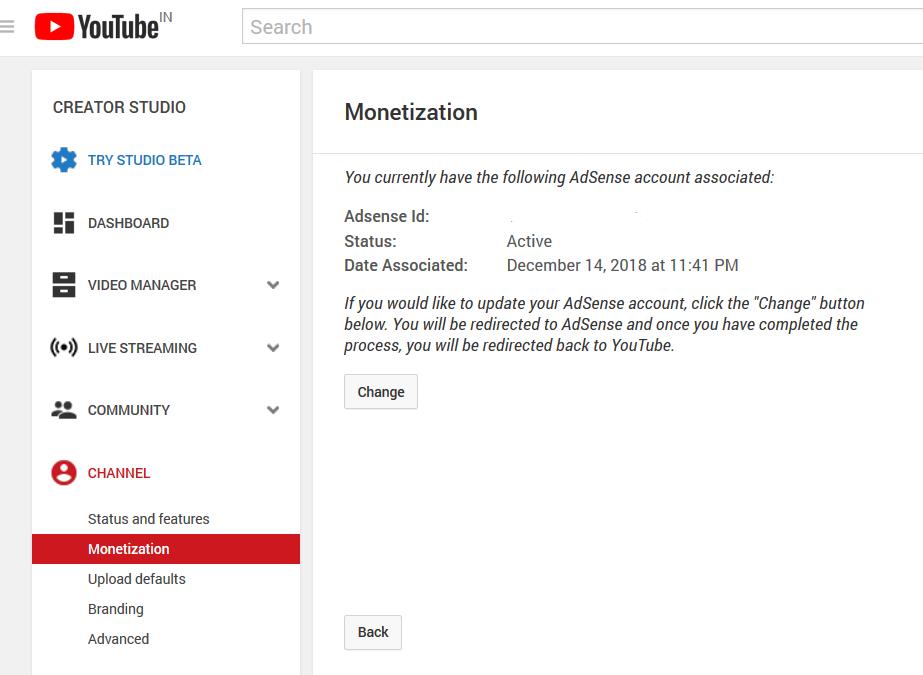Click the Monetization page heading

click(411, 112)
